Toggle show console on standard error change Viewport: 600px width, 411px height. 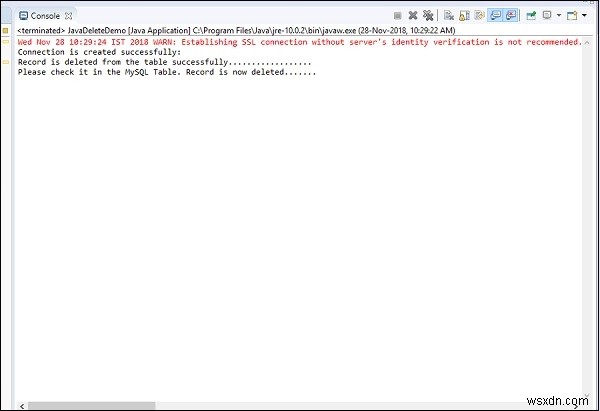511,15
